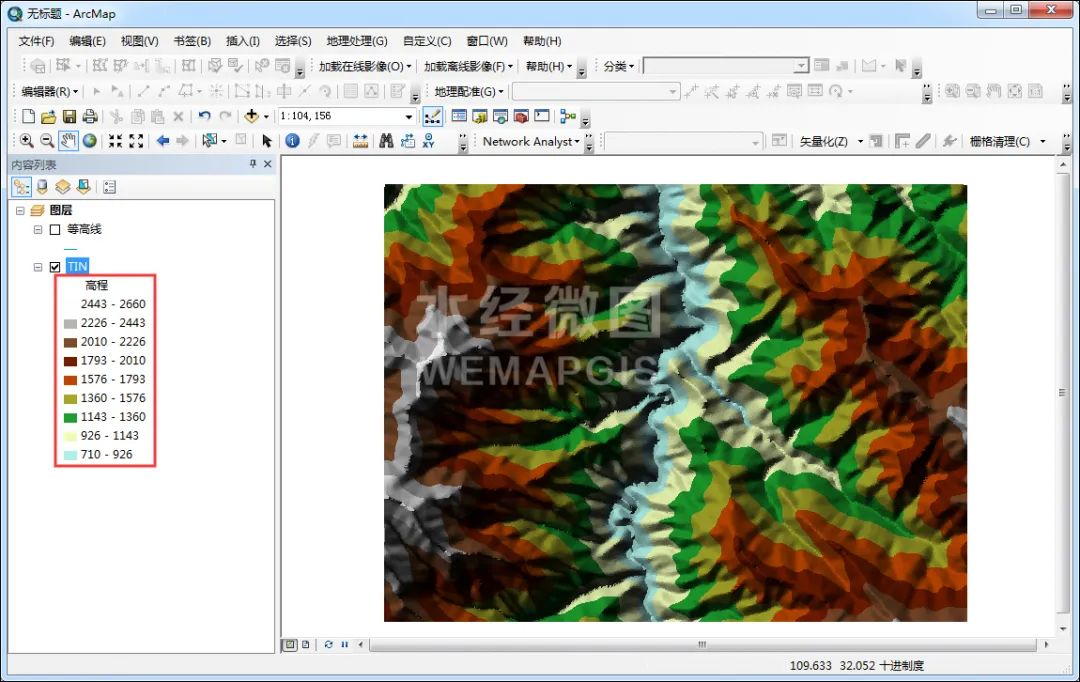Save the map document
Screen dimensions: 1080x682
coord(69,116)
